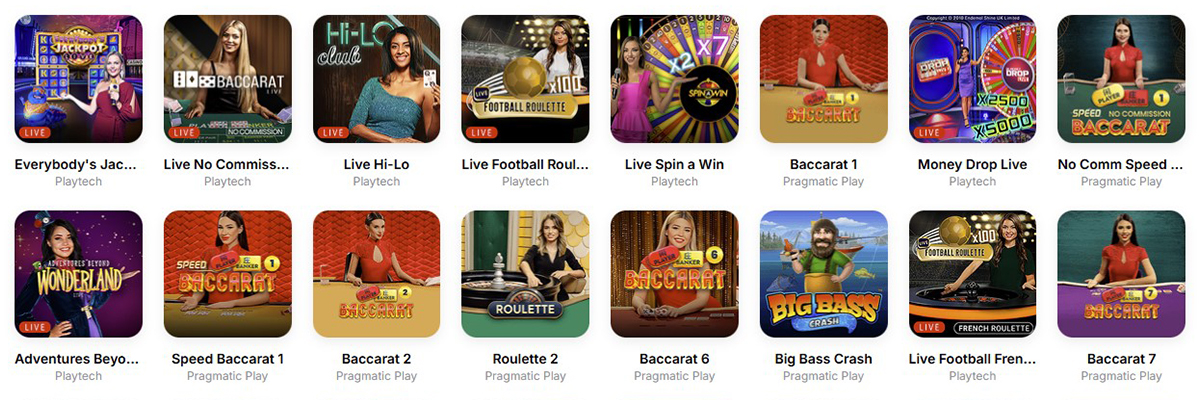Open the Speed Baccarat 1 game image
This screenshot has width=1200, height=400.
(227, 274)
